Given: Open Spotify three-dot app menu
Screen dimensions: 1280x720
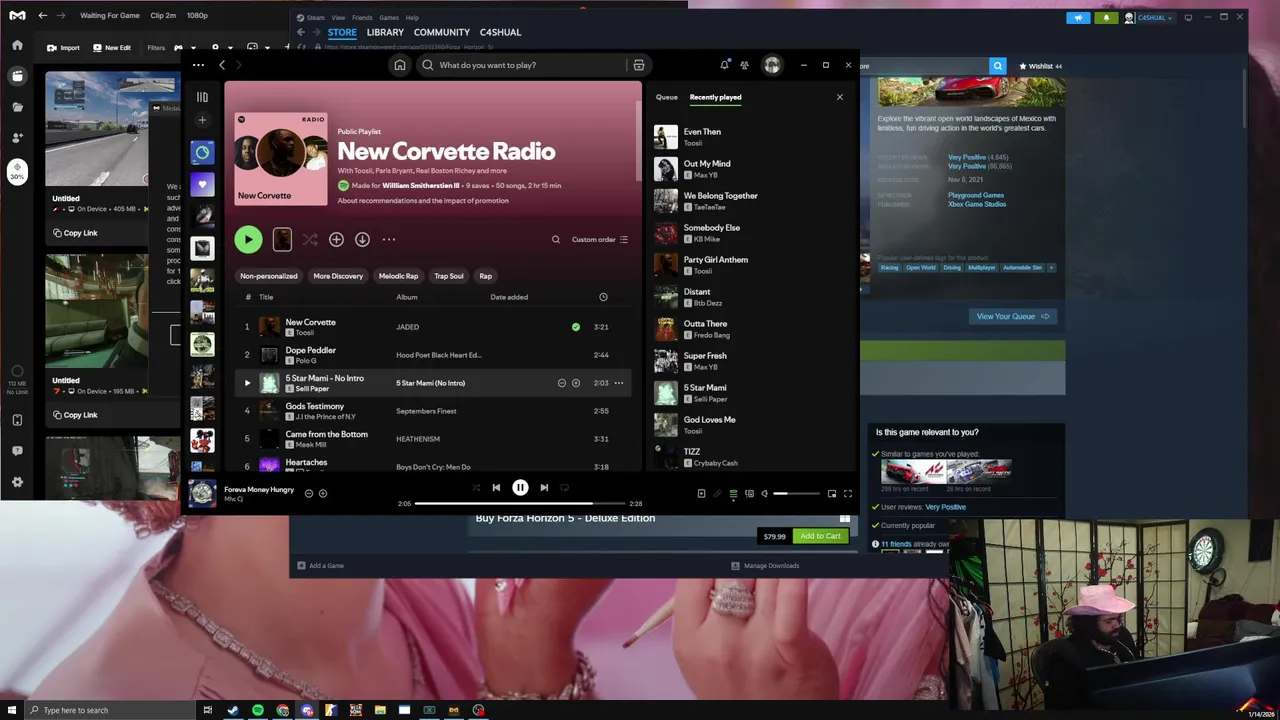Looking at the screenshot, I should click(198, 65).
